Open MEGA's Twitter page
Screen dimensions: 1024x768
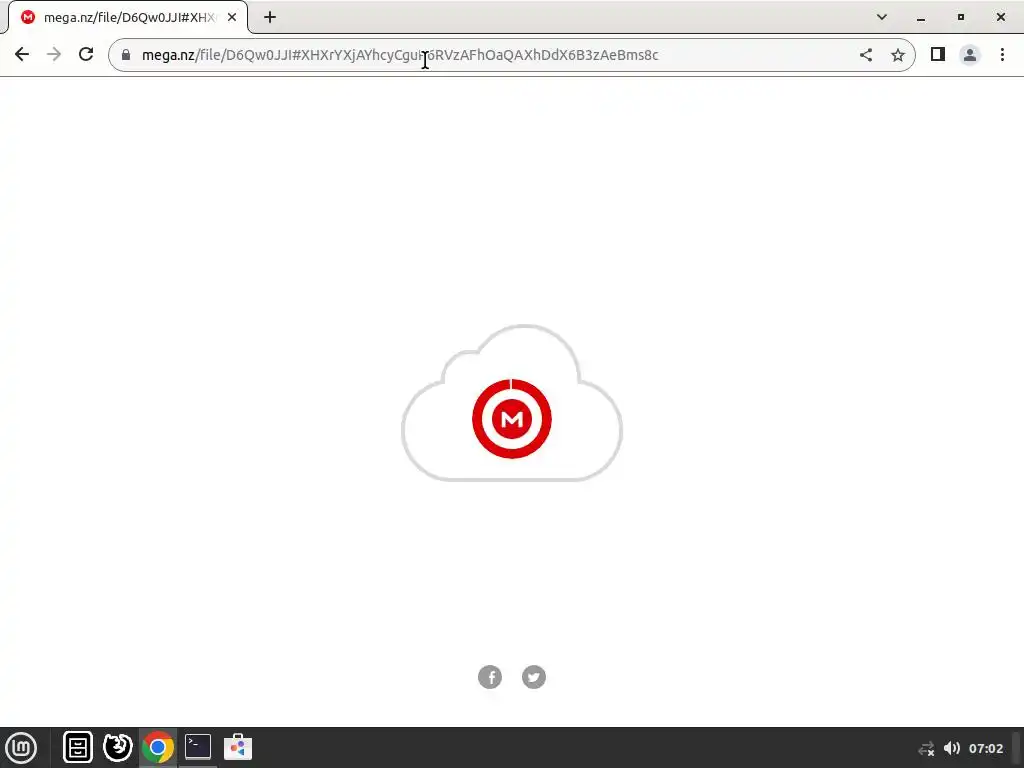pos(534,677)
